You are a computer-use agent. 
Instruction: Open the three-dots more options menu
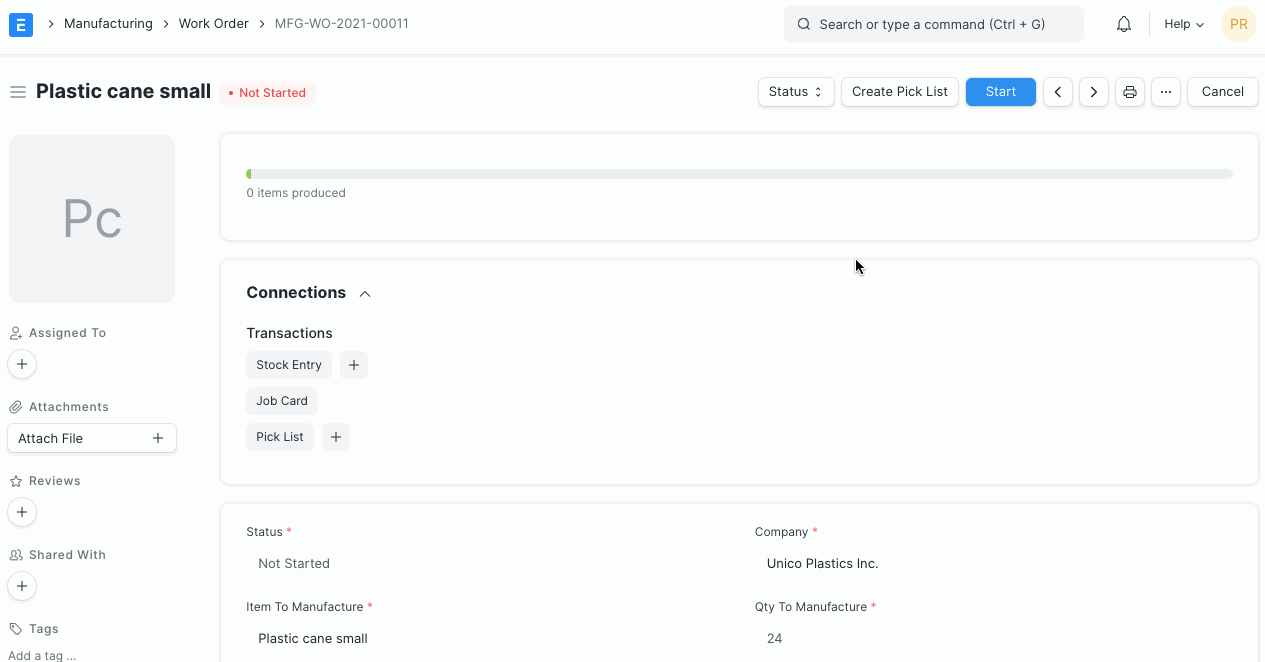coord(1166,92)
